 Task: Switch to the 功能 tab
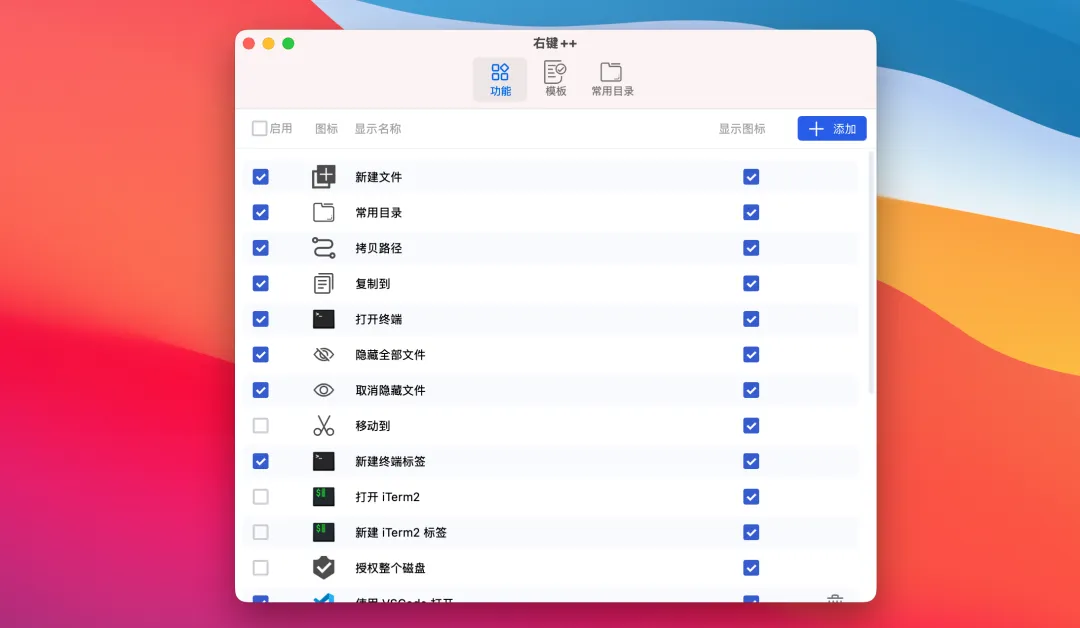pyautogui.click(x=500, y=80)
